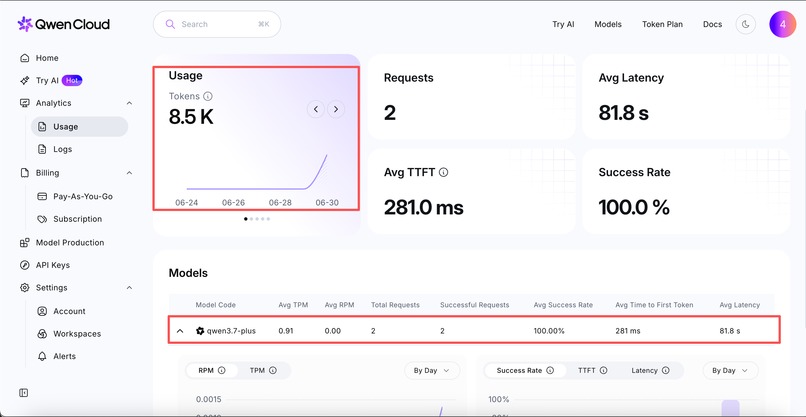The image size is (806, 417).
Task: Toggle dark mode moon icon
Action: 745,24
